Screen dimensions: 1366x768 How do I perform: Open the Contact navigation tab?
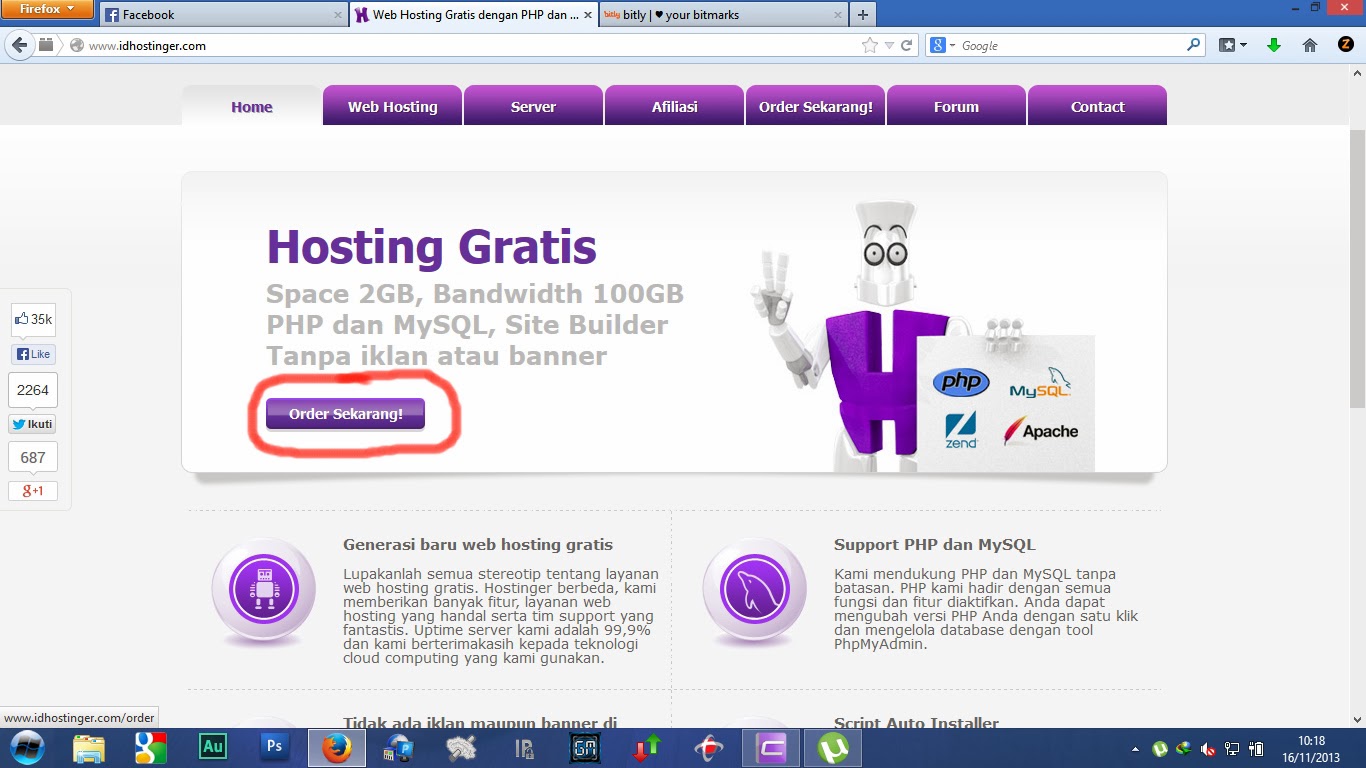pos(1097,106)
